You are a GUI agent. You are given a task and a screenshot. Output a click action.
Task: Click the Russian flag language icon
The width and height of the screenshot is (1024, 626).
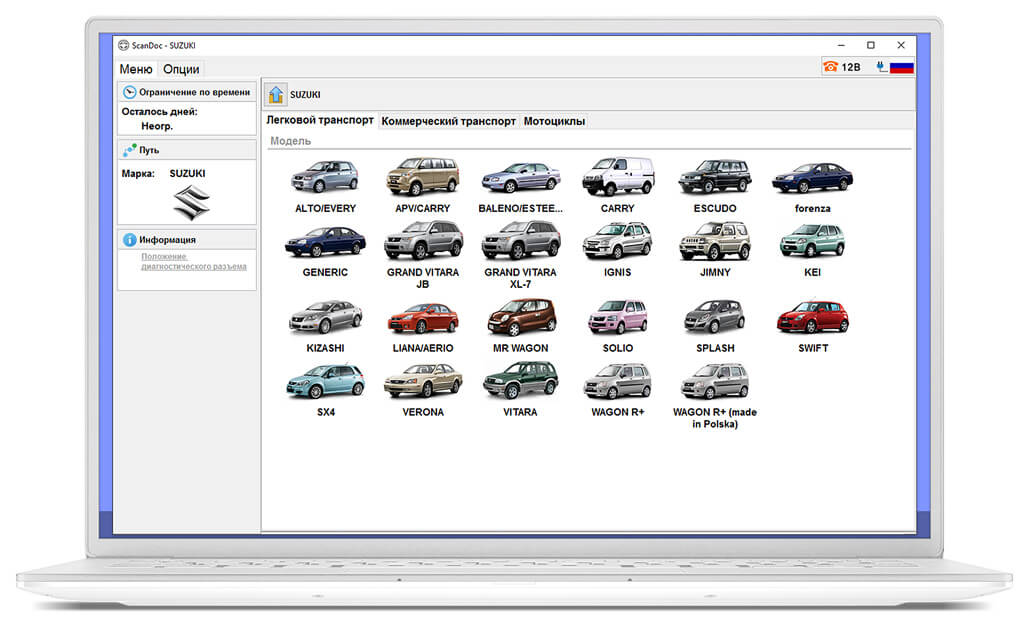[902, 67]
